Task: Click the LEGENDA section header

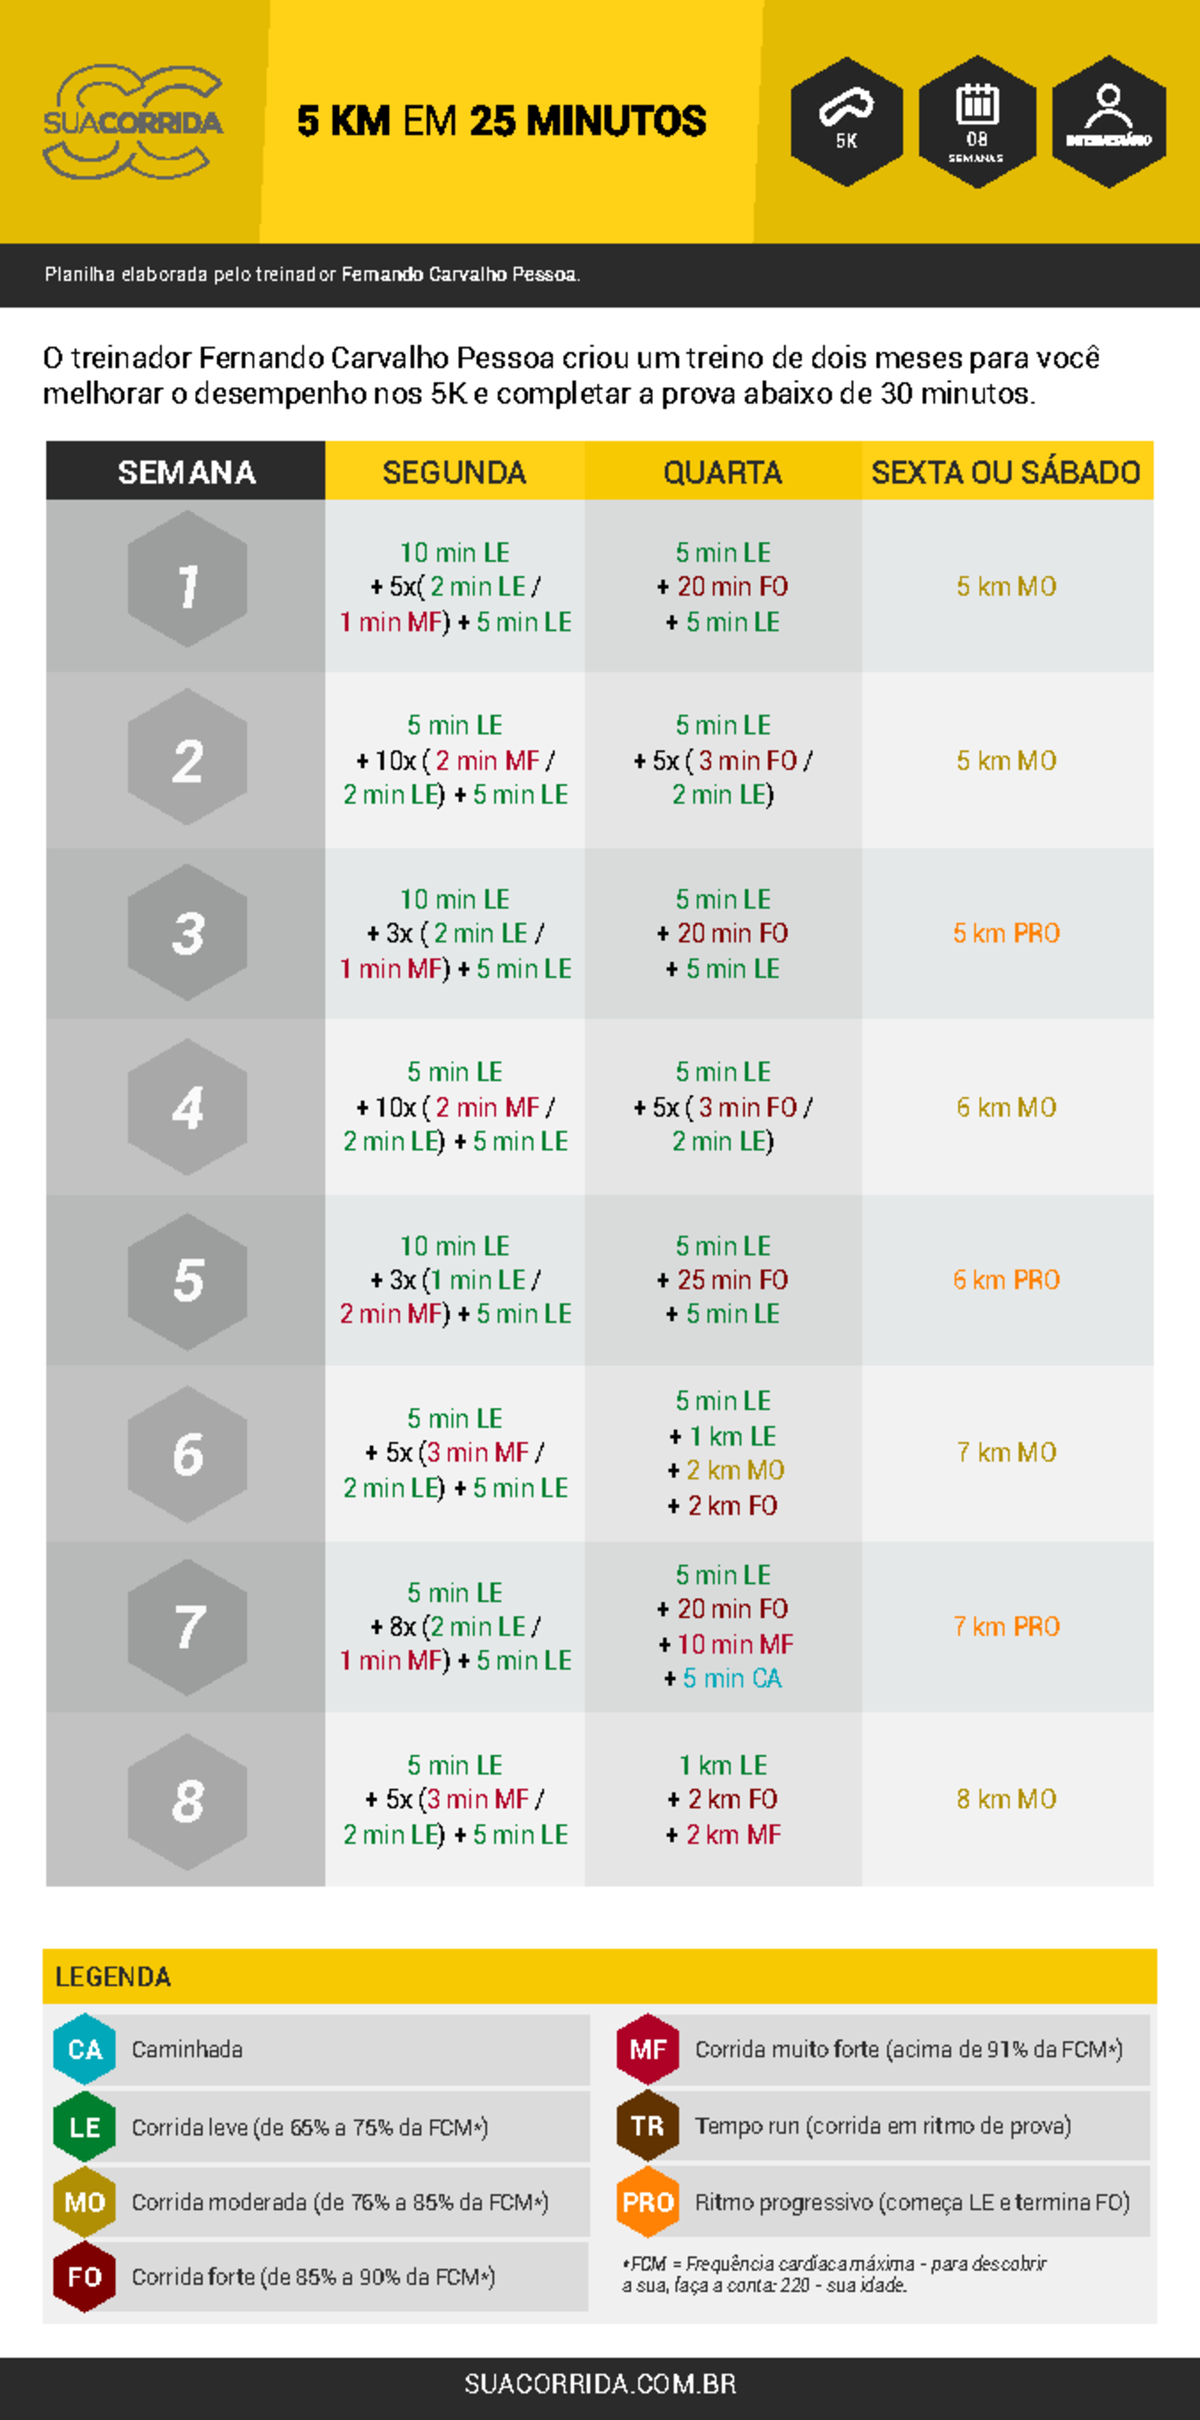Action: pyautogui.click(x=113, y=1976)
